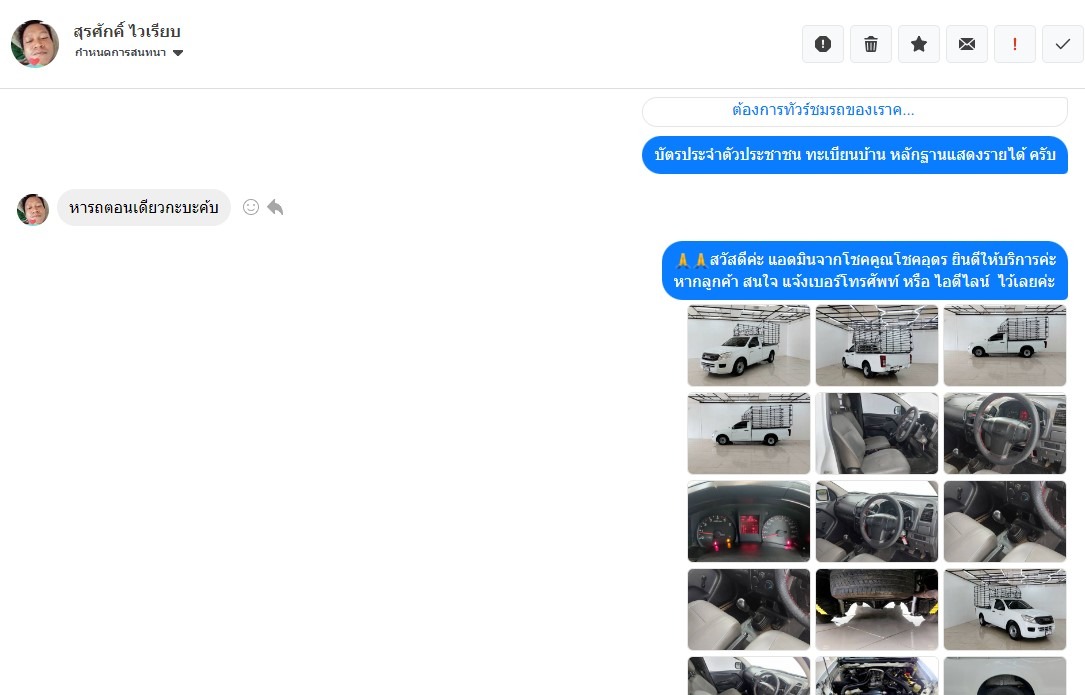Select sent message about บัตรประจำตัวประชาชน documents
1085x695 pixels.
855,155
